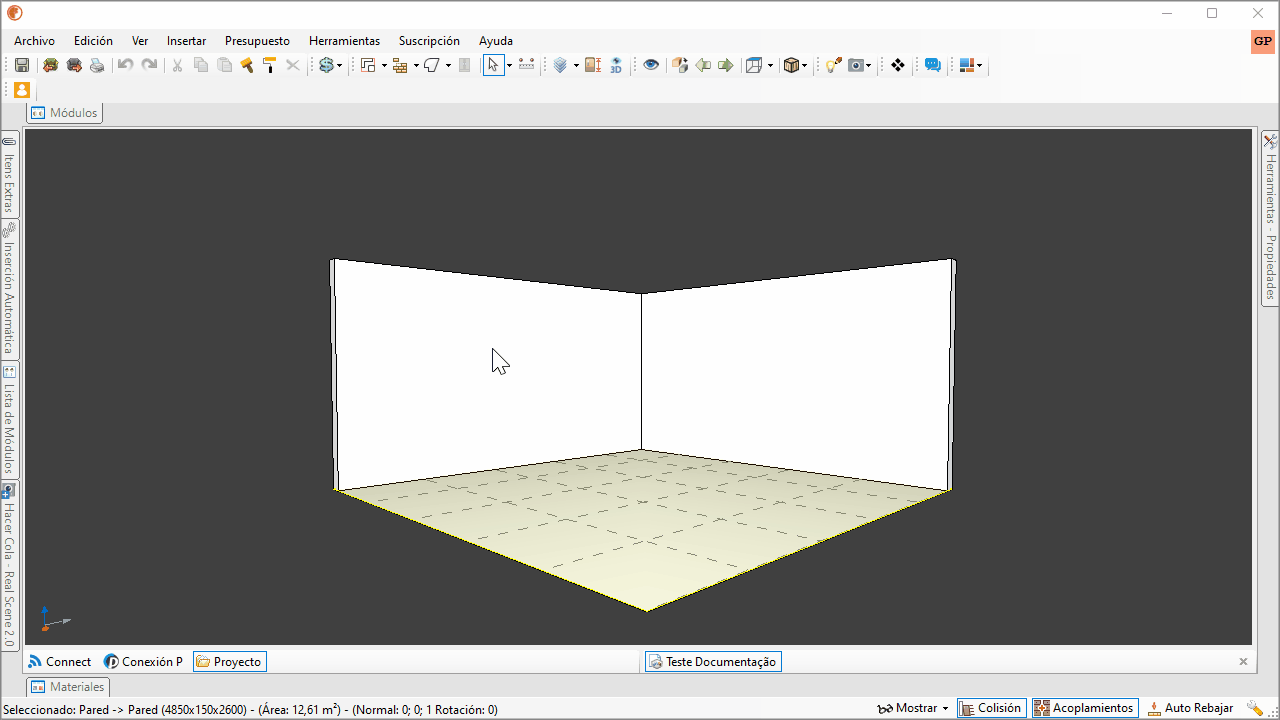Click the light bulb lighting icon
1280x720 pixels.
coord(832,65)
